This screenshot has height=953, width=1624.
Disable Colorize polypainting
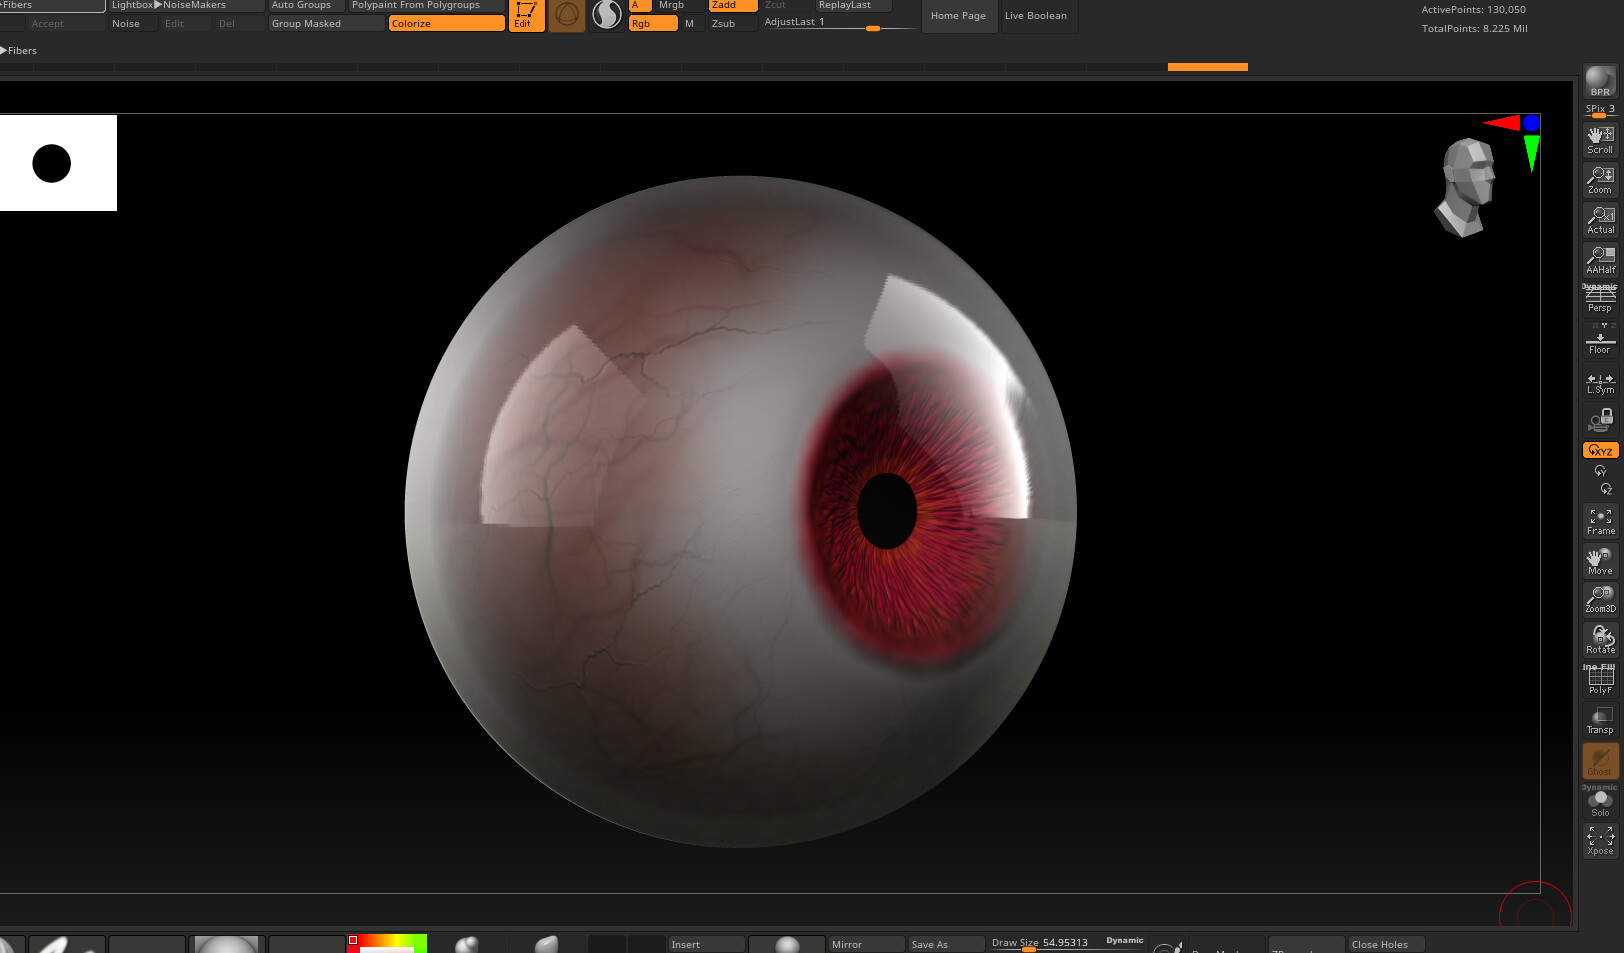tap(446, 23)
